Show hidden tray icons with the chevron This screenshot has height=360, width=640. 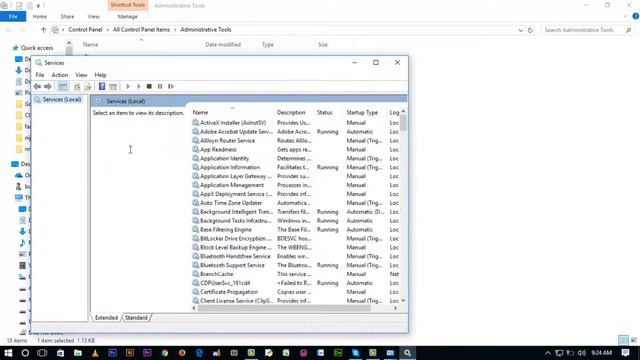pos(548,353)
